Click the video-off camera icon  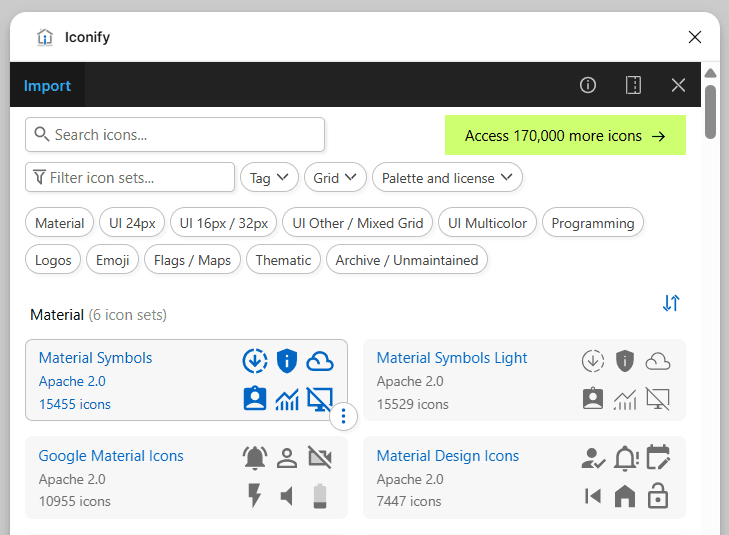[320, 457]
